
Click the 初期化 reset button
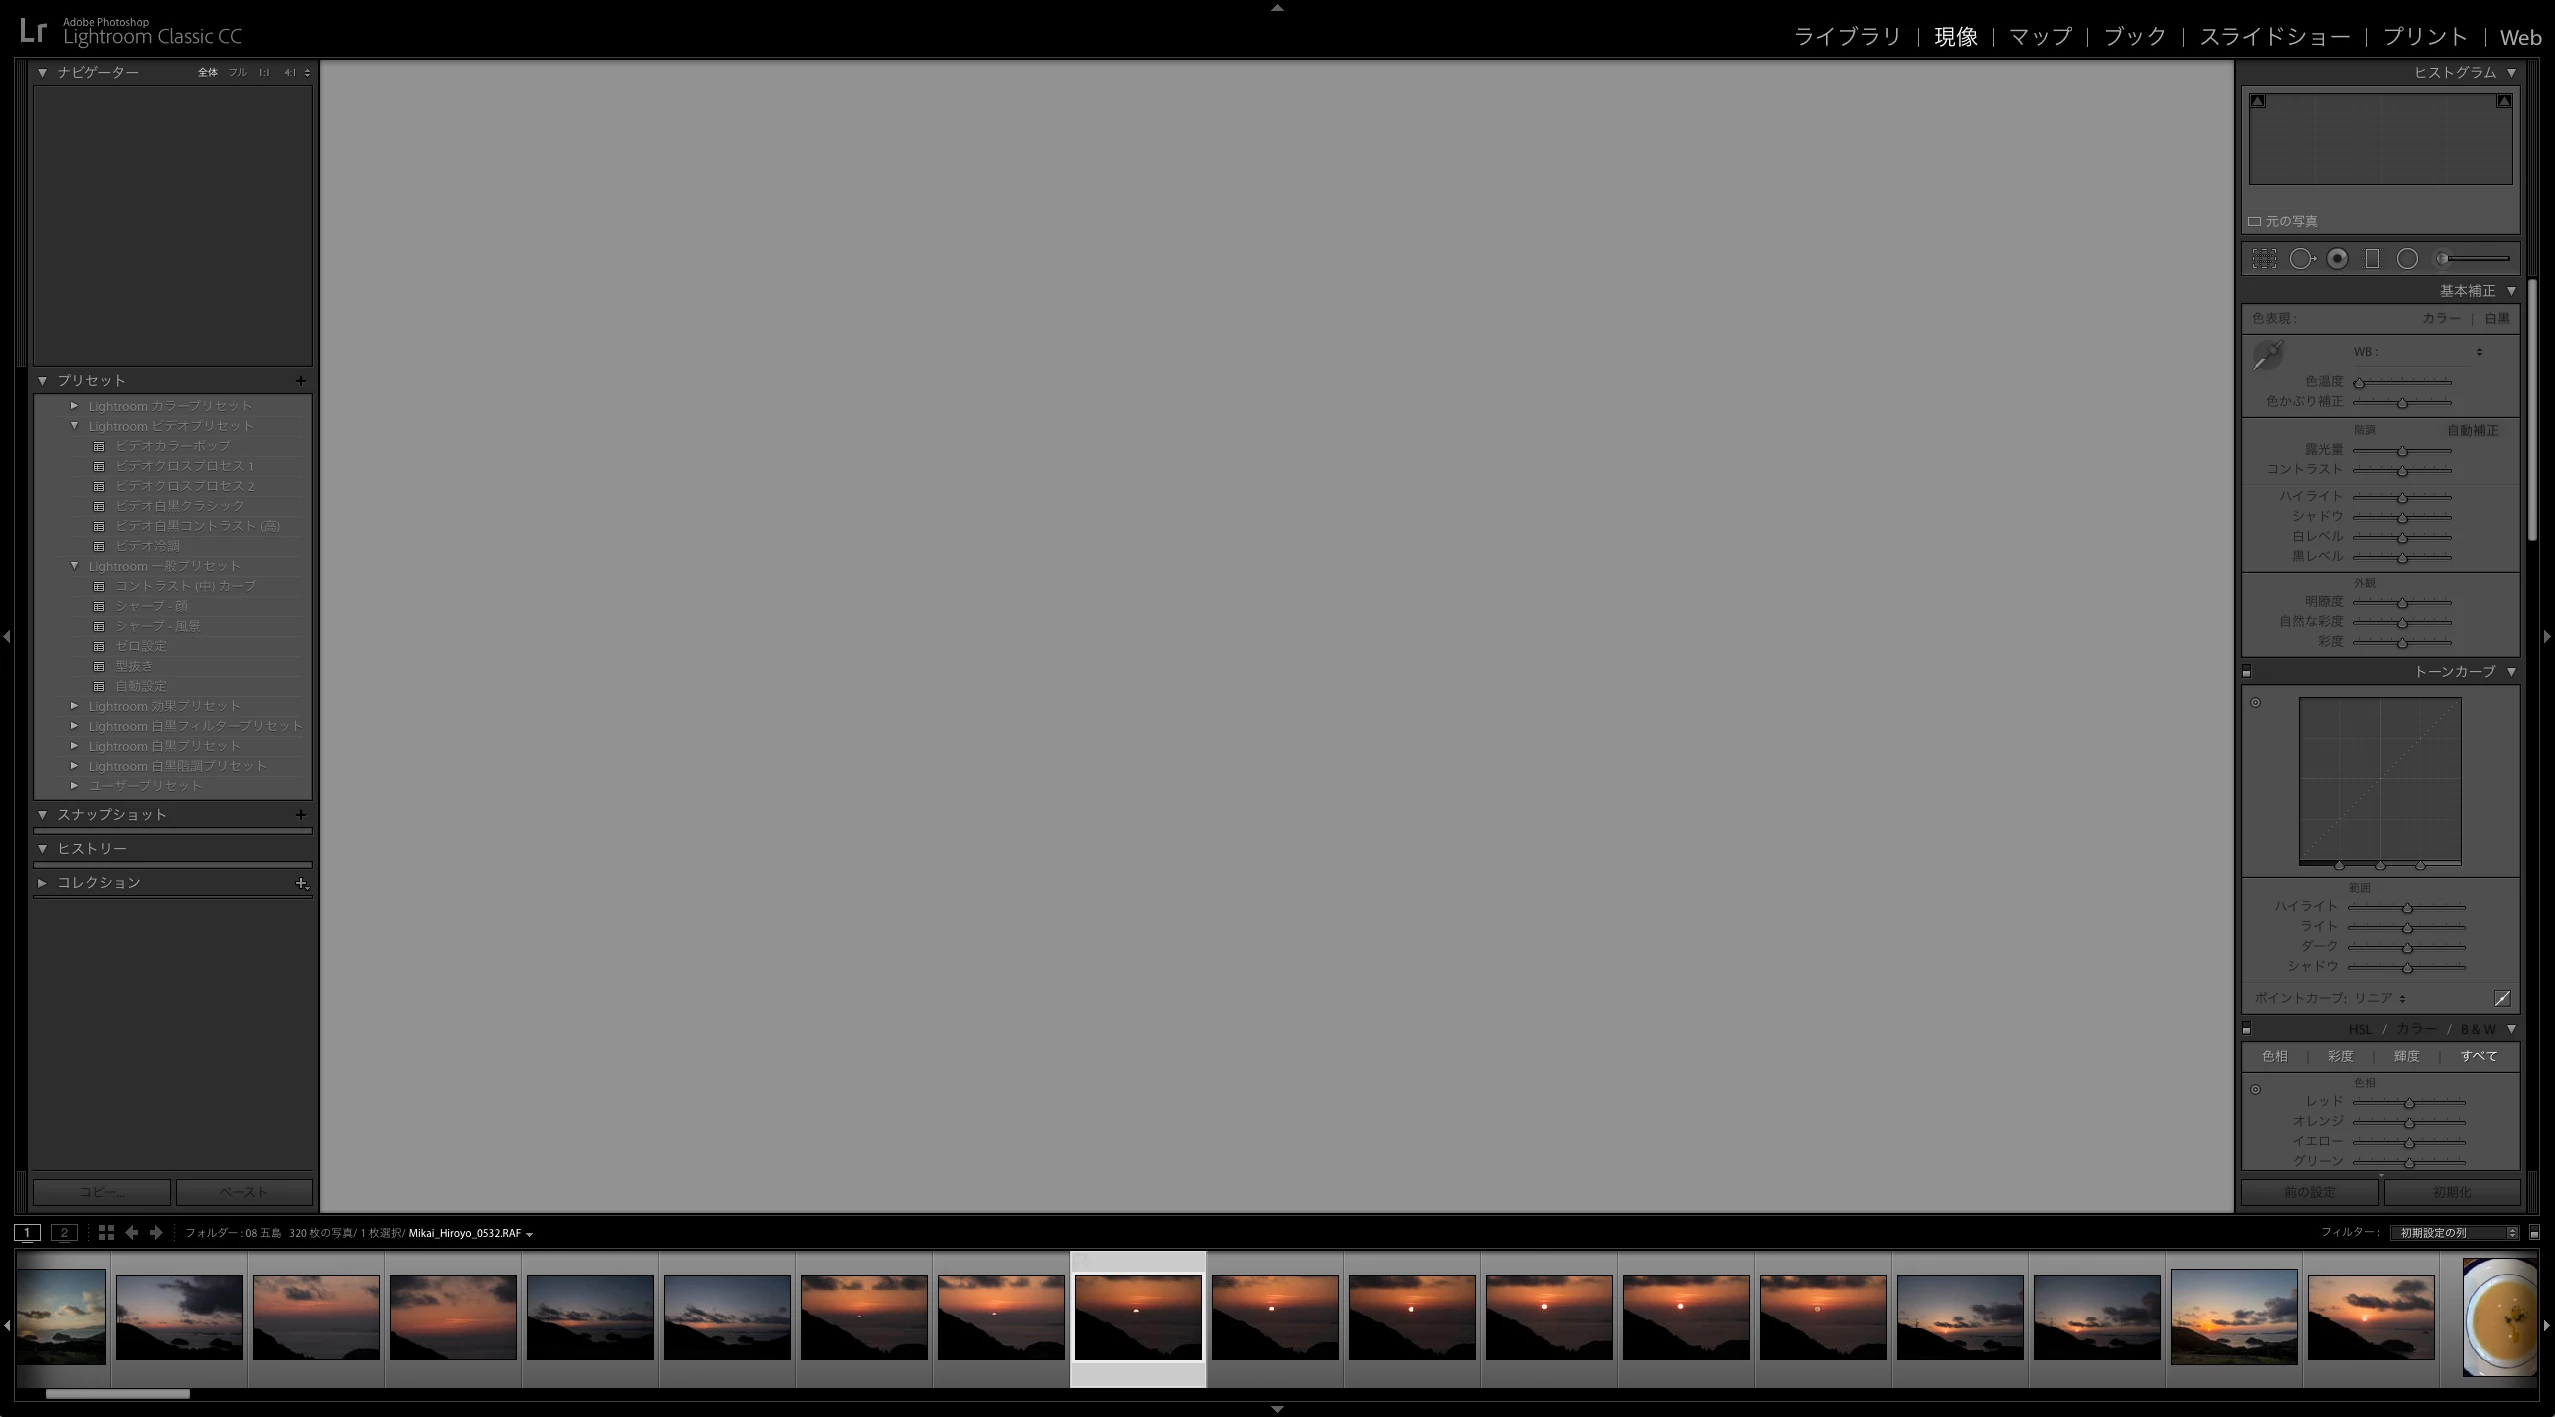(2451, 1192)
